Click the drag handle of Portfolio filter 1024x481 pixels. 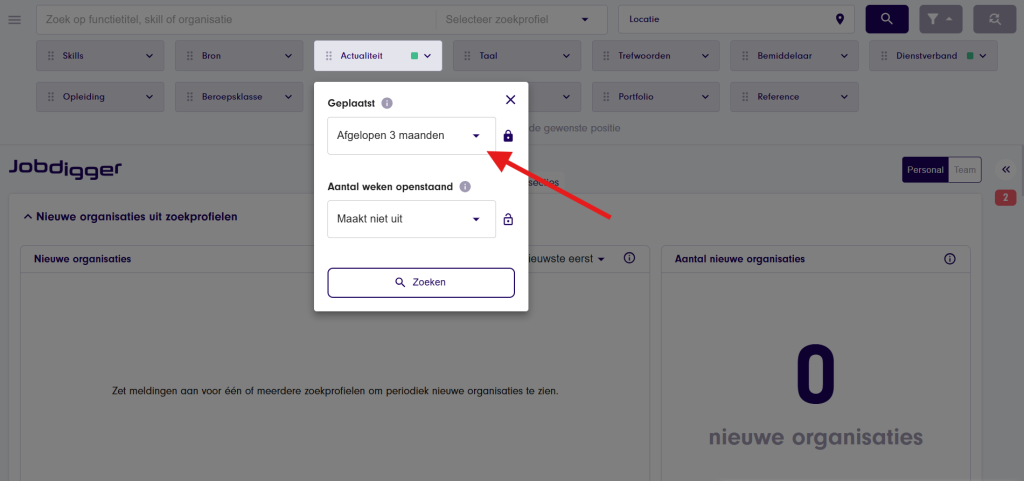point(607,97)
